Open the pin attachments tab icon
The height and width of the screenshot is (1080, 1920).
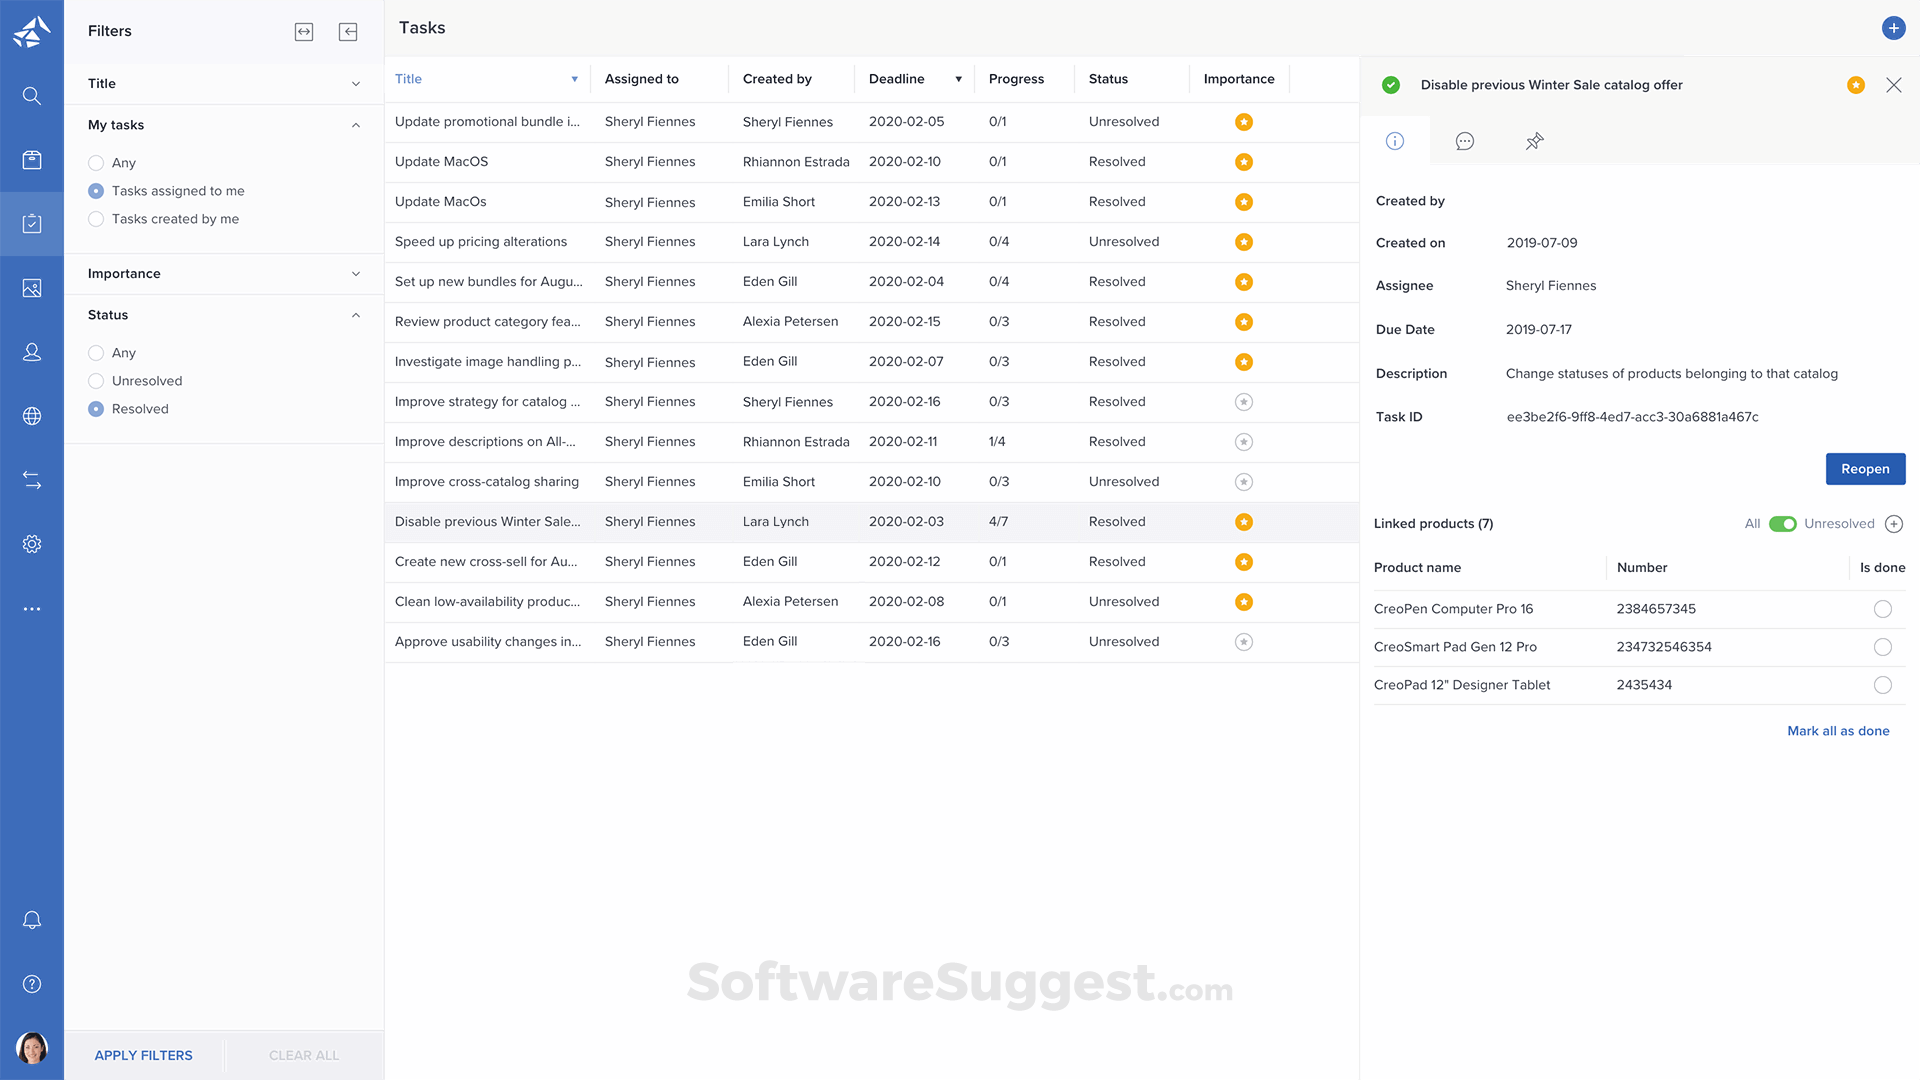pos(1534,141)
